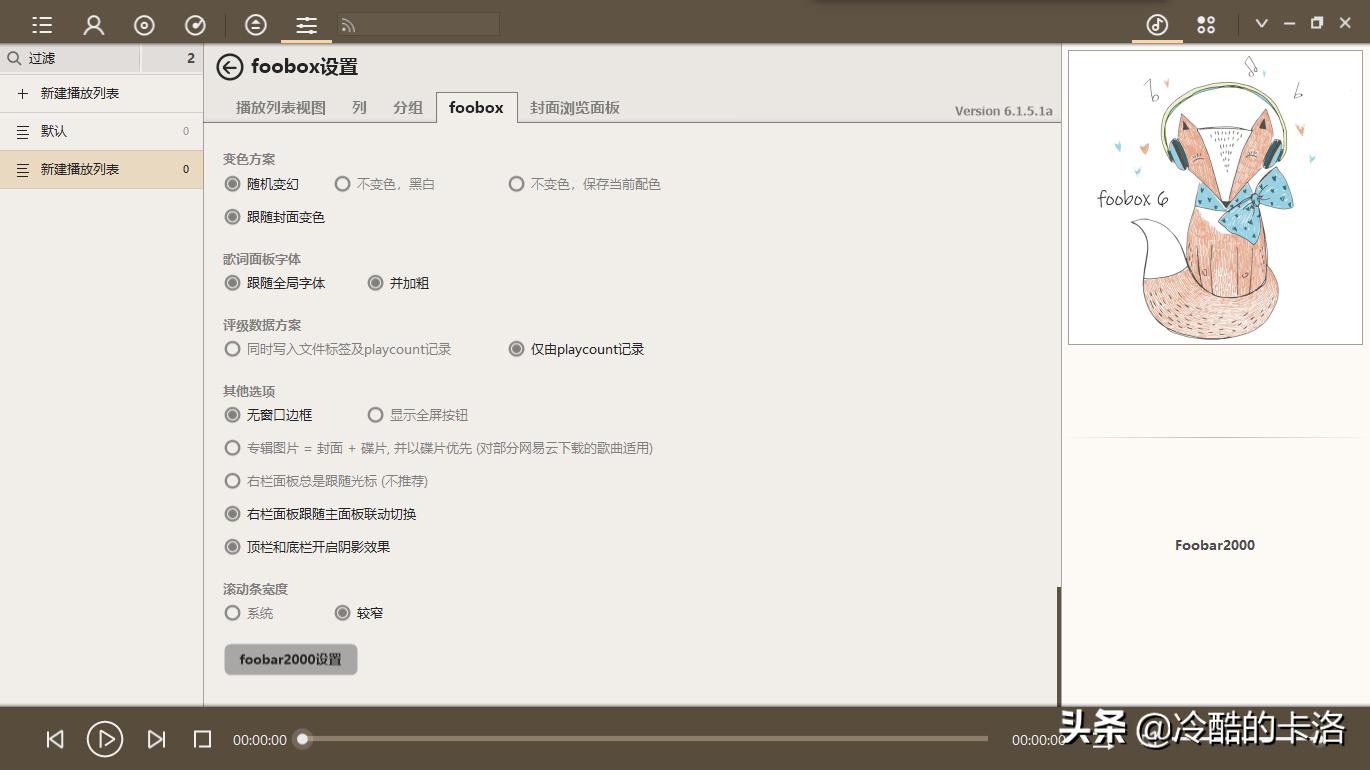Viewport: 1370px width, 770px height.
Task: Open the album disc icon in toolbar
Action: tap(144, 24)
